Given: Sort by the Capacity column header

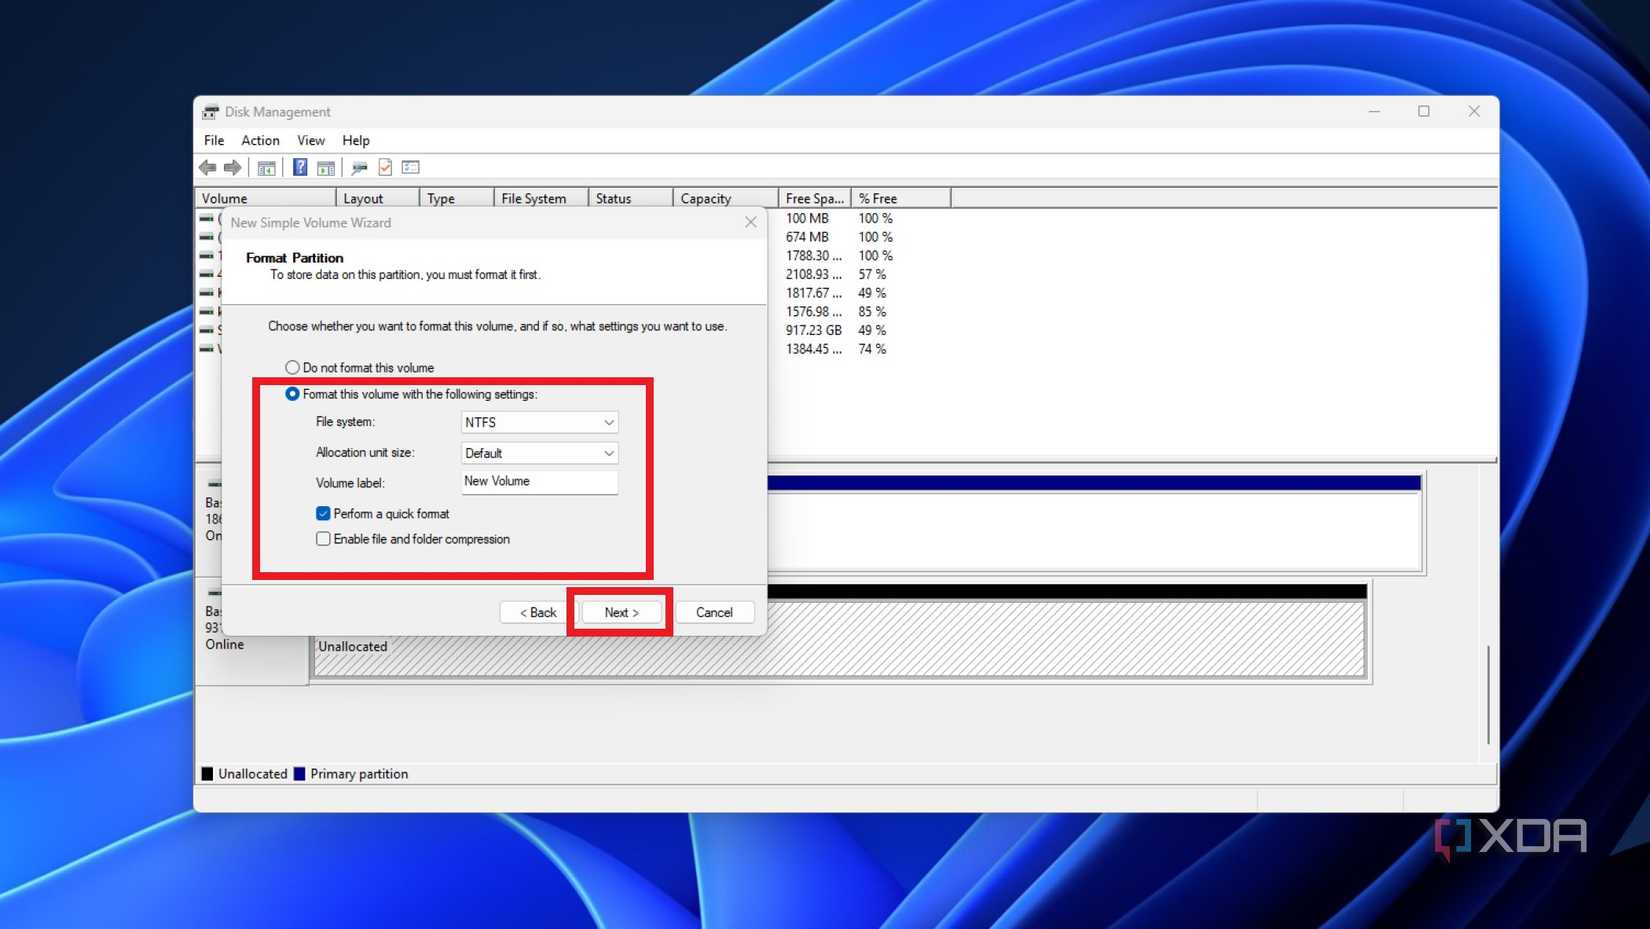Looking at the screenshot, I should coord(725,198).
